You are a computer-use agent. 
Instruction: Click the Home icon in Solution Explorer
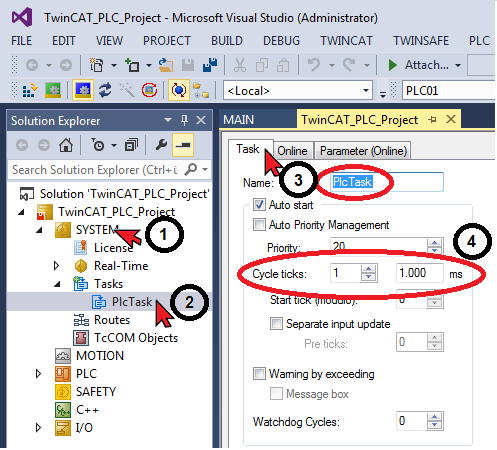[x=66, y=145]
